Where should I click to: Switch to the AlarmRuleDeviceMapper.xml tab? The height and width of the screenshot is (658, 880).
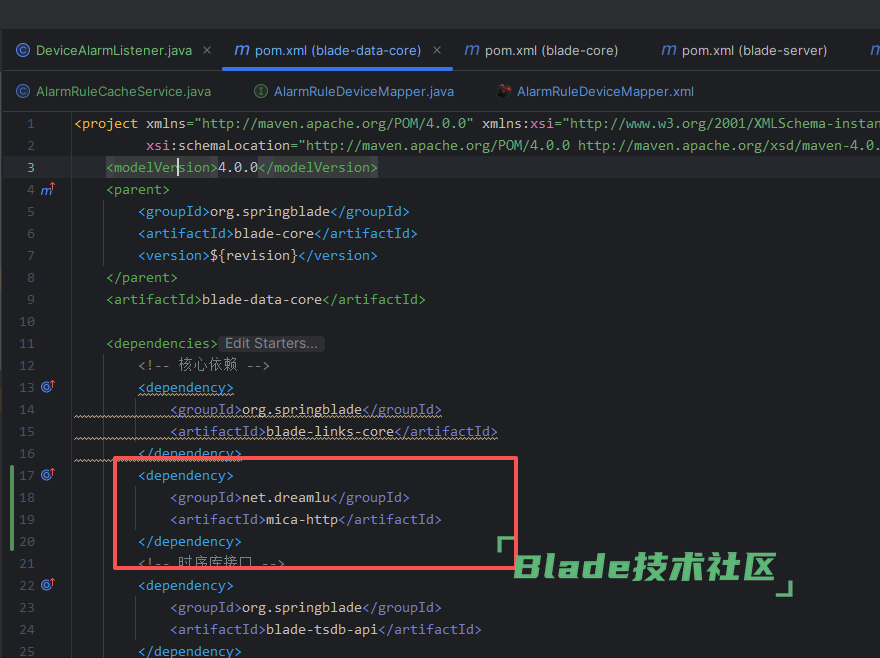click(x=604, y=91)
